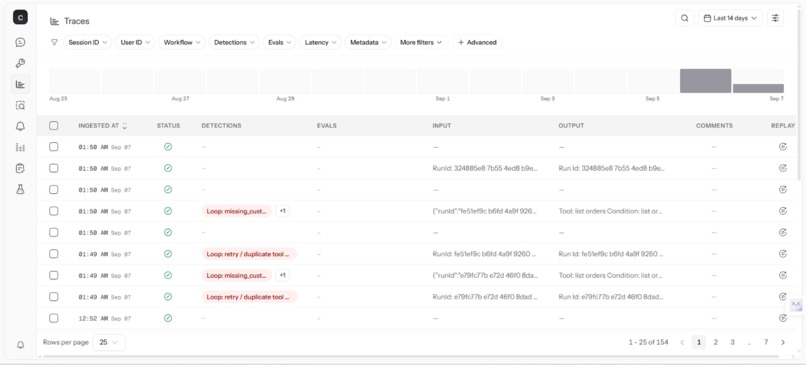This screenshot has width=806, height=365.
Task: Go to page 7
Action: (766, 342)
